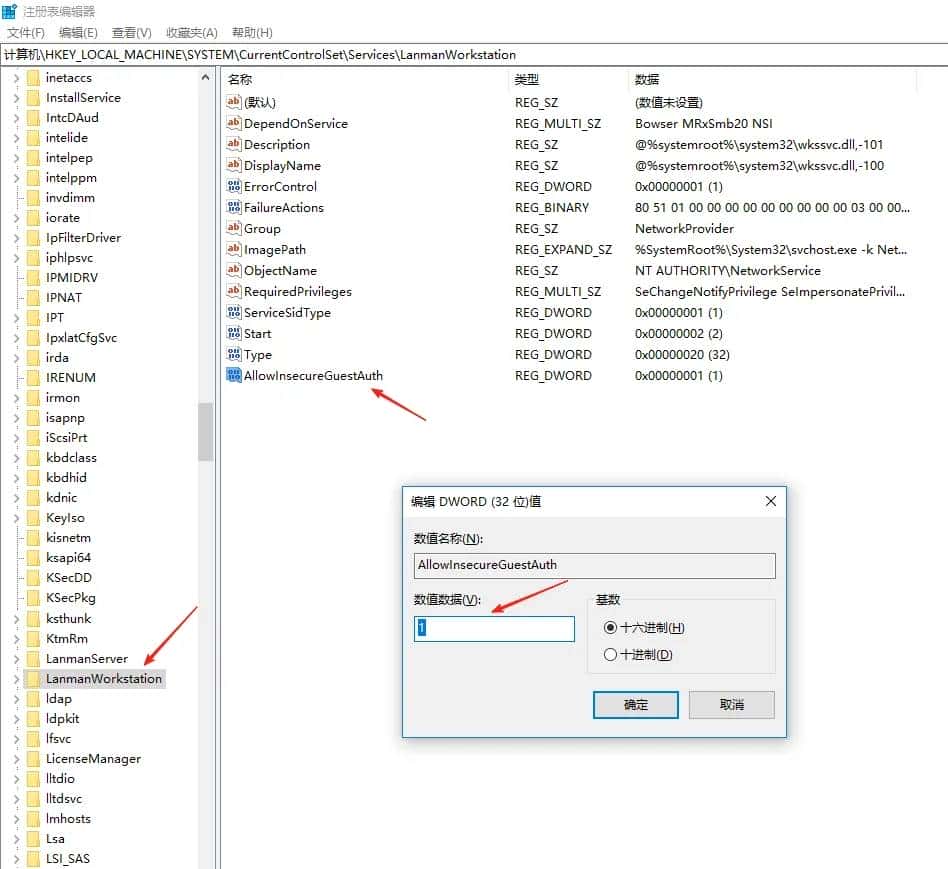
Task: Click the DWORD icon beside ServiceSidType
Action: pyautogui.click(x=233, y=312)
